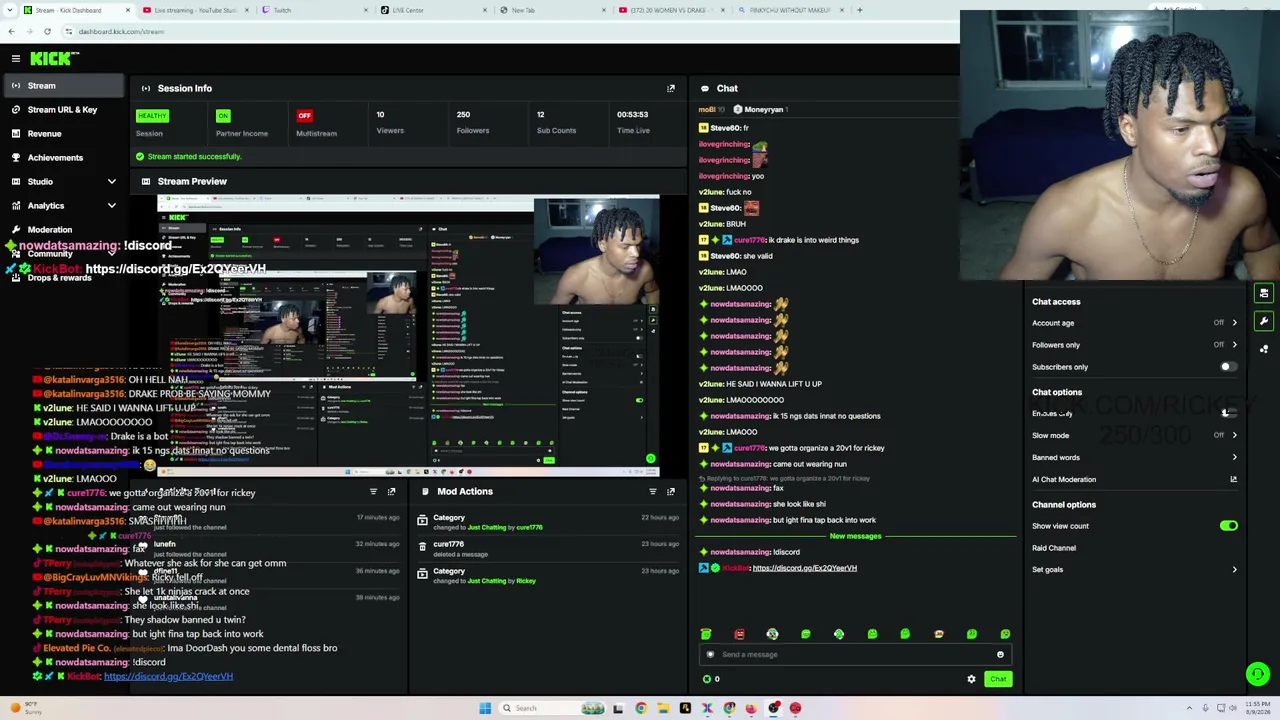The width and height of the screenshot is (1280, 720).
Task: Open Banned words settings
Action: pos(1134,457)
